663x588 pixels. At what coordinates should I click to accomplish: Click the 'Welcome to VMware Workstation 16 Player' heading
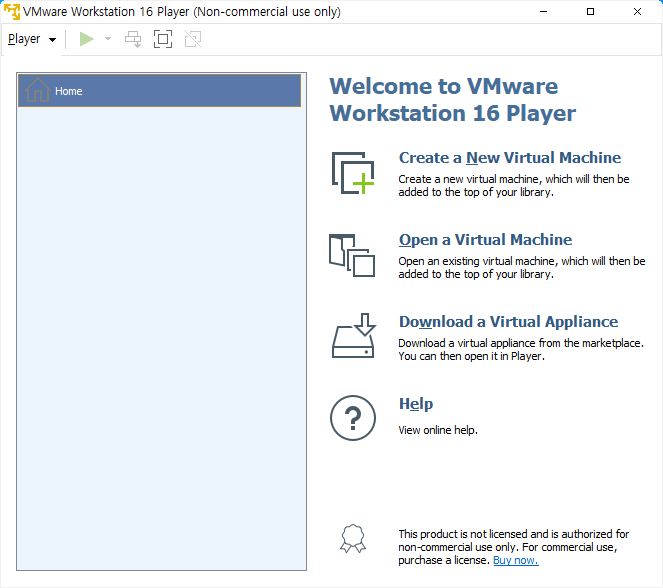(452, 100)
